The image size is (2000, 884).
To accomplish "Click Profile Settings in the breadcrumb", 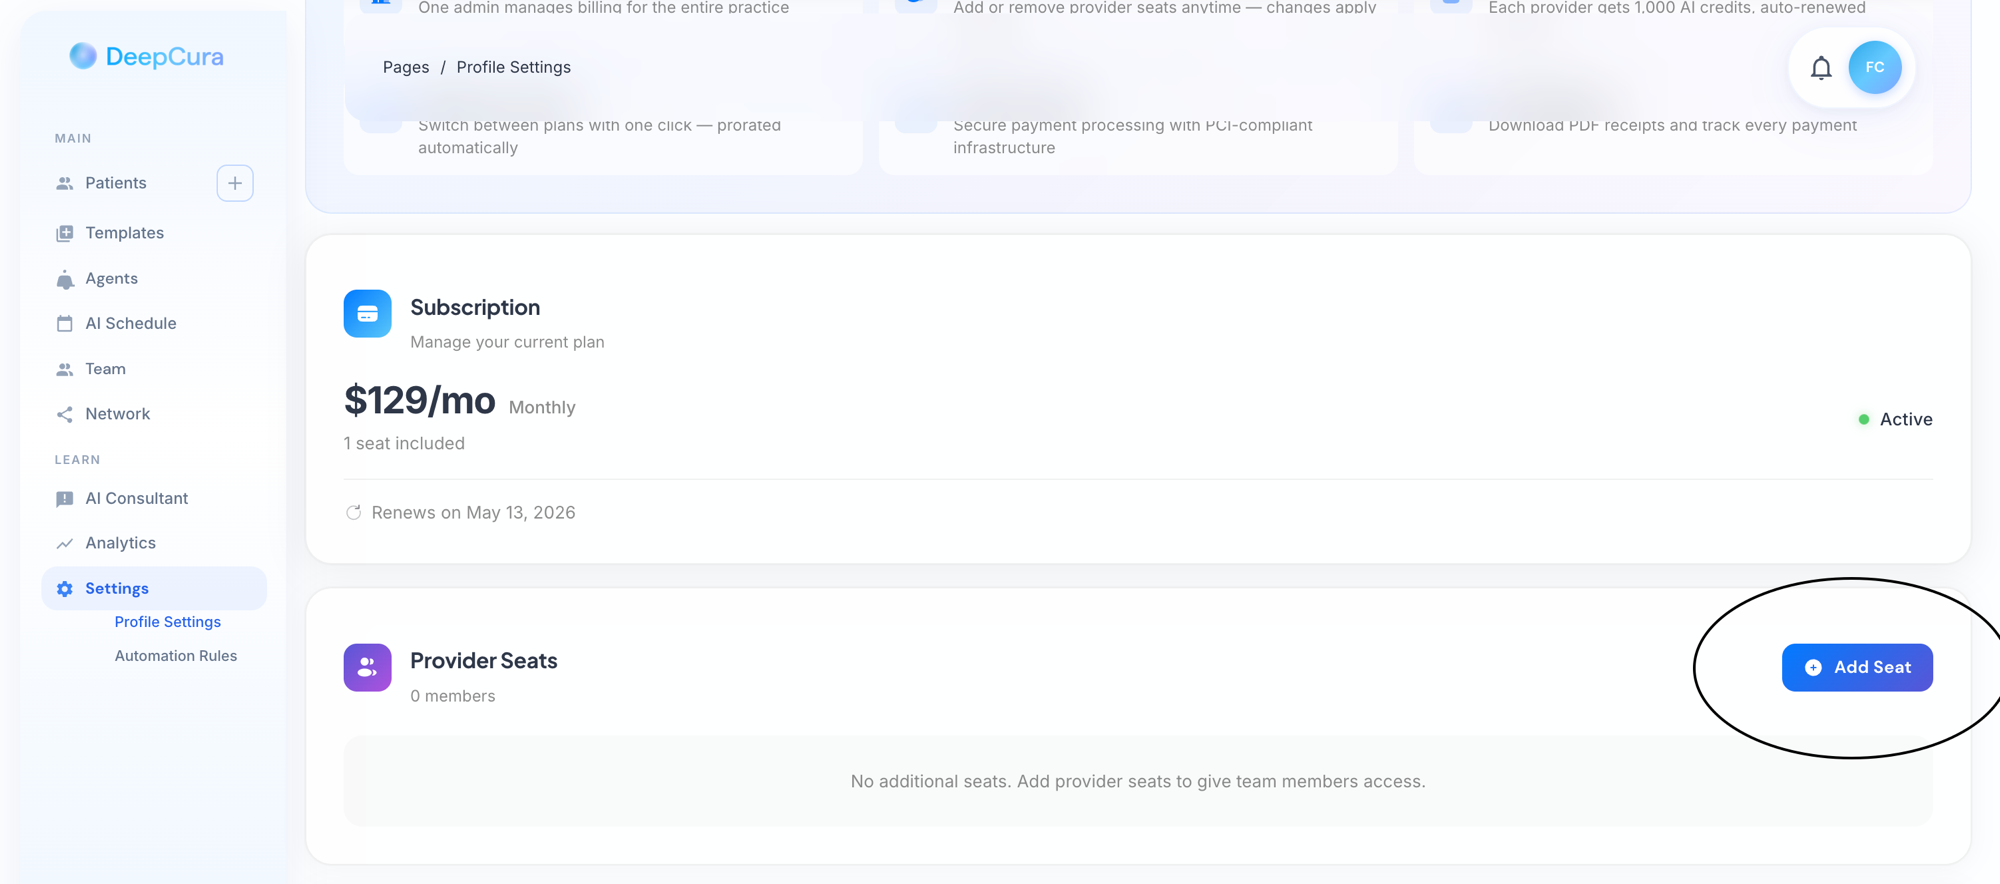I will [x=514, y=67].
